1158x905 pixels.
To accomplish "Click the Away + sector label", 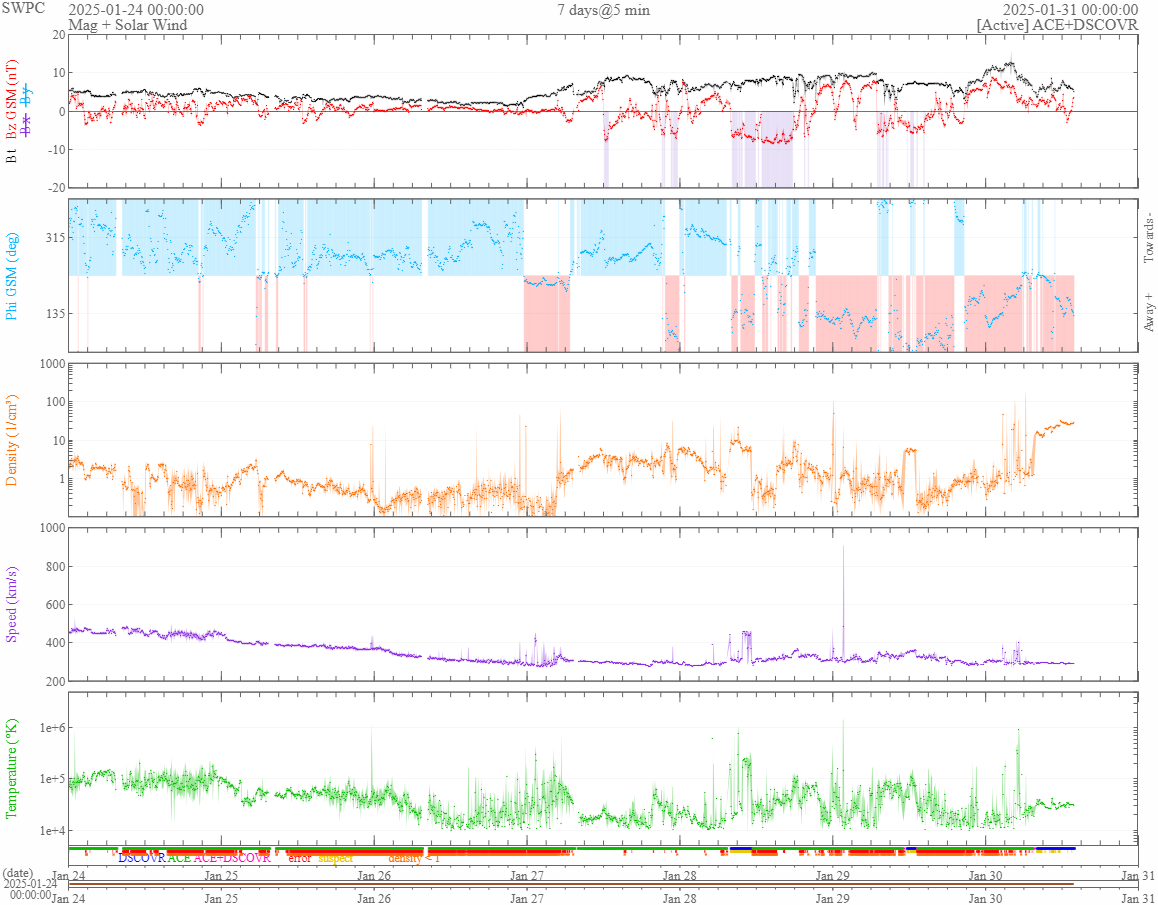I will (x=1148, y=311).
